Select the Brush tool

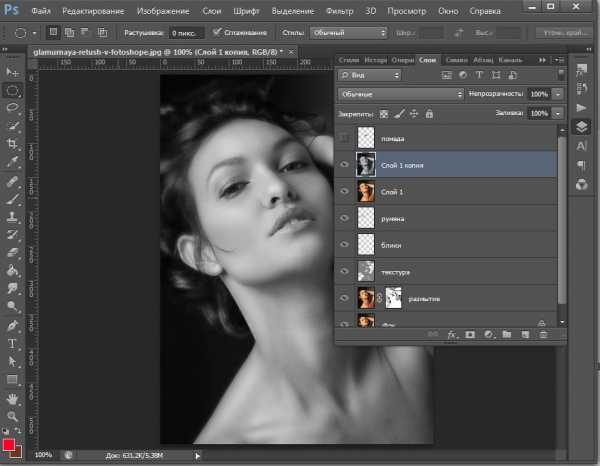[12, 199]
